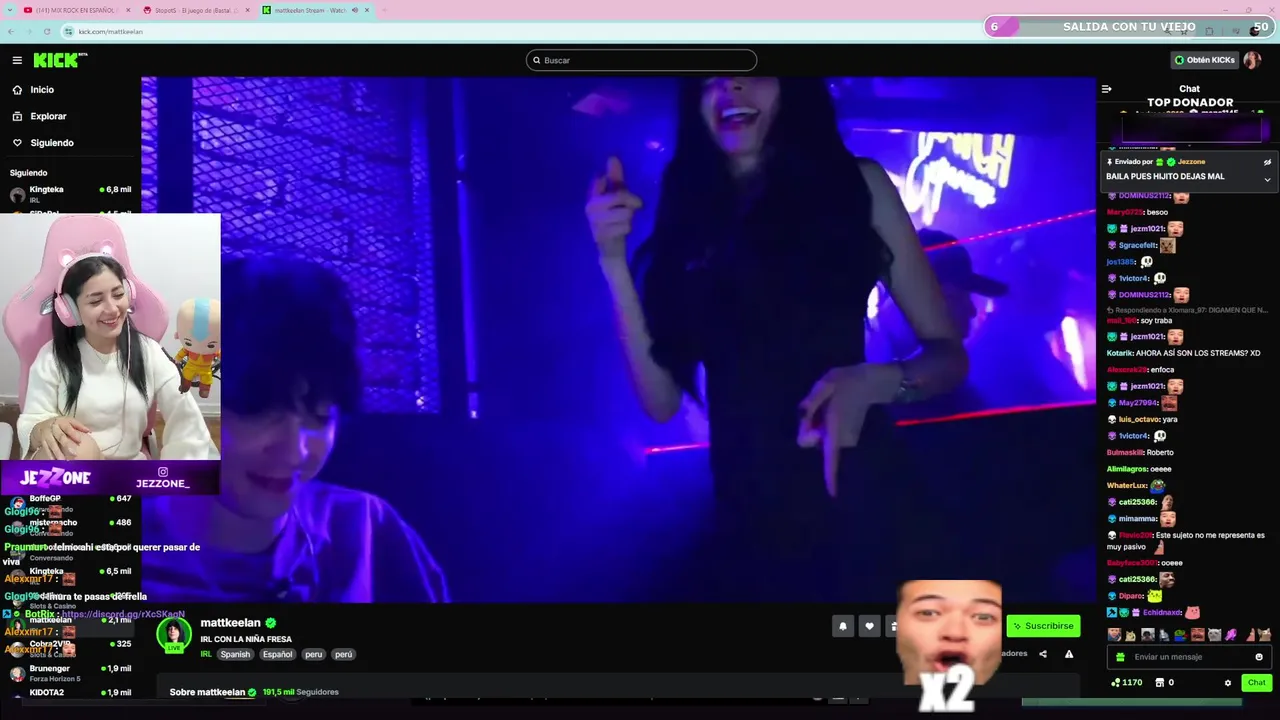Expand pinned message chevron
1280x720 pixels.
coord(1267,180)
